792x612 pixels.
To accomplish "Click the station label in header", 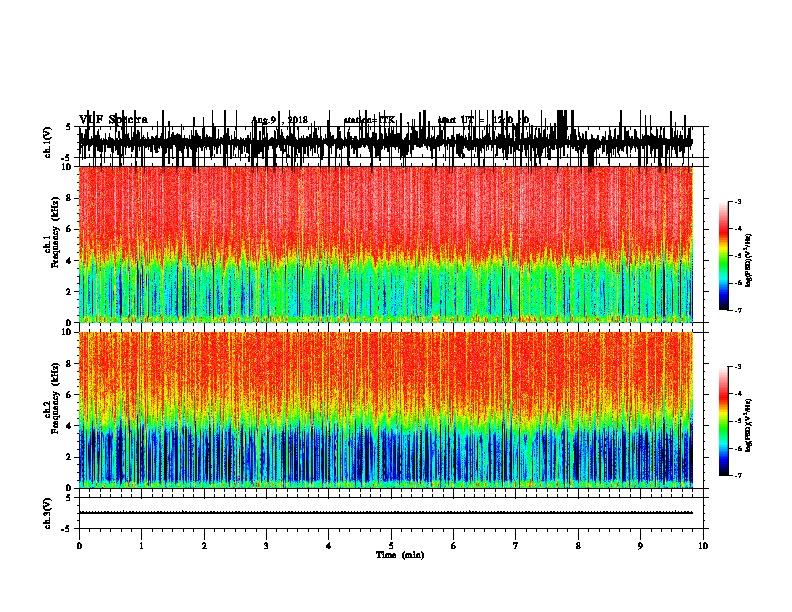I will [369, 120].
